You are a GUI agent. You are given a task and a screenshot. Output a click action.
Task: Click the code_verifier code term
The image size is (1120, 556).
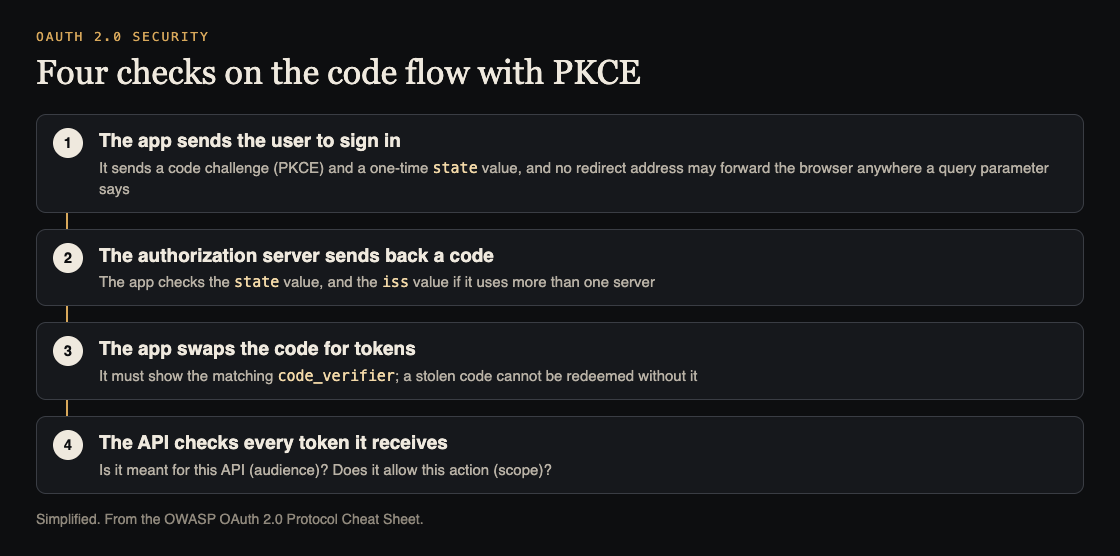point(336,375)
